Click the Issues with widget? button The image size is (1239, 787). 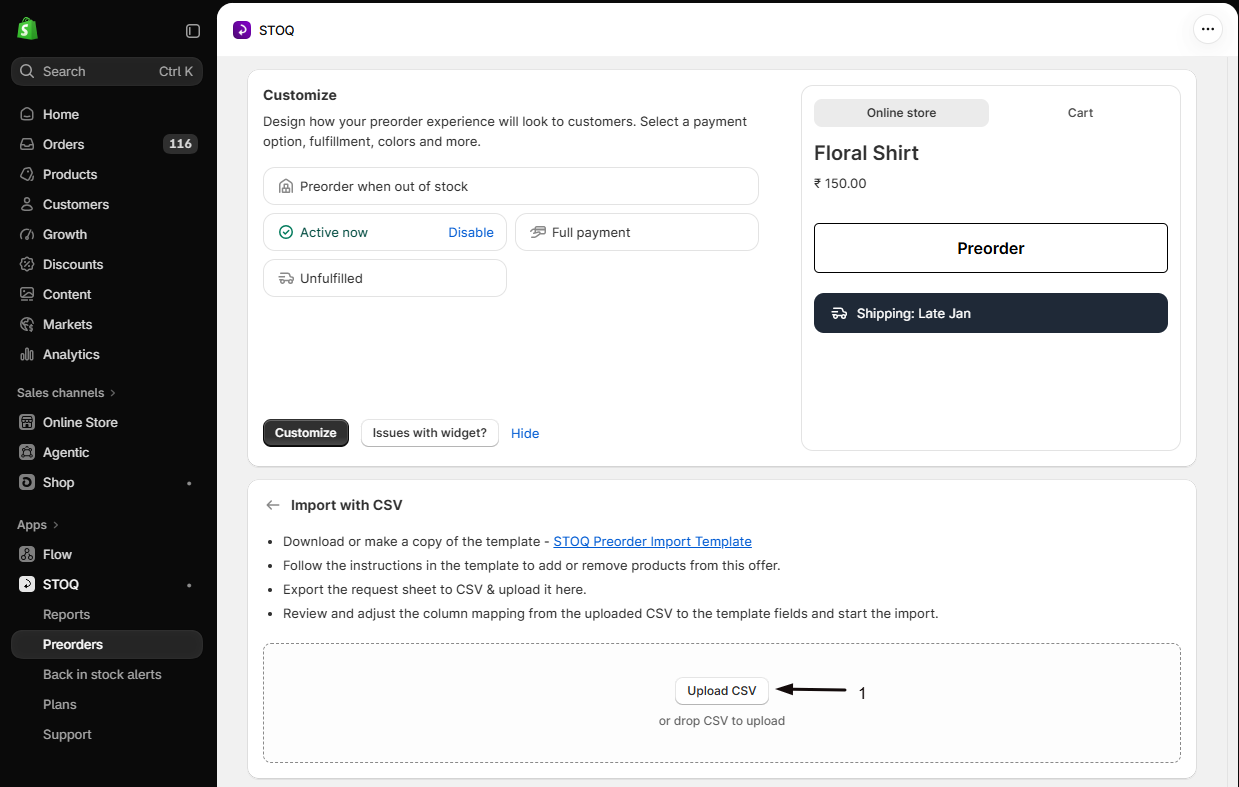[430, 433]
